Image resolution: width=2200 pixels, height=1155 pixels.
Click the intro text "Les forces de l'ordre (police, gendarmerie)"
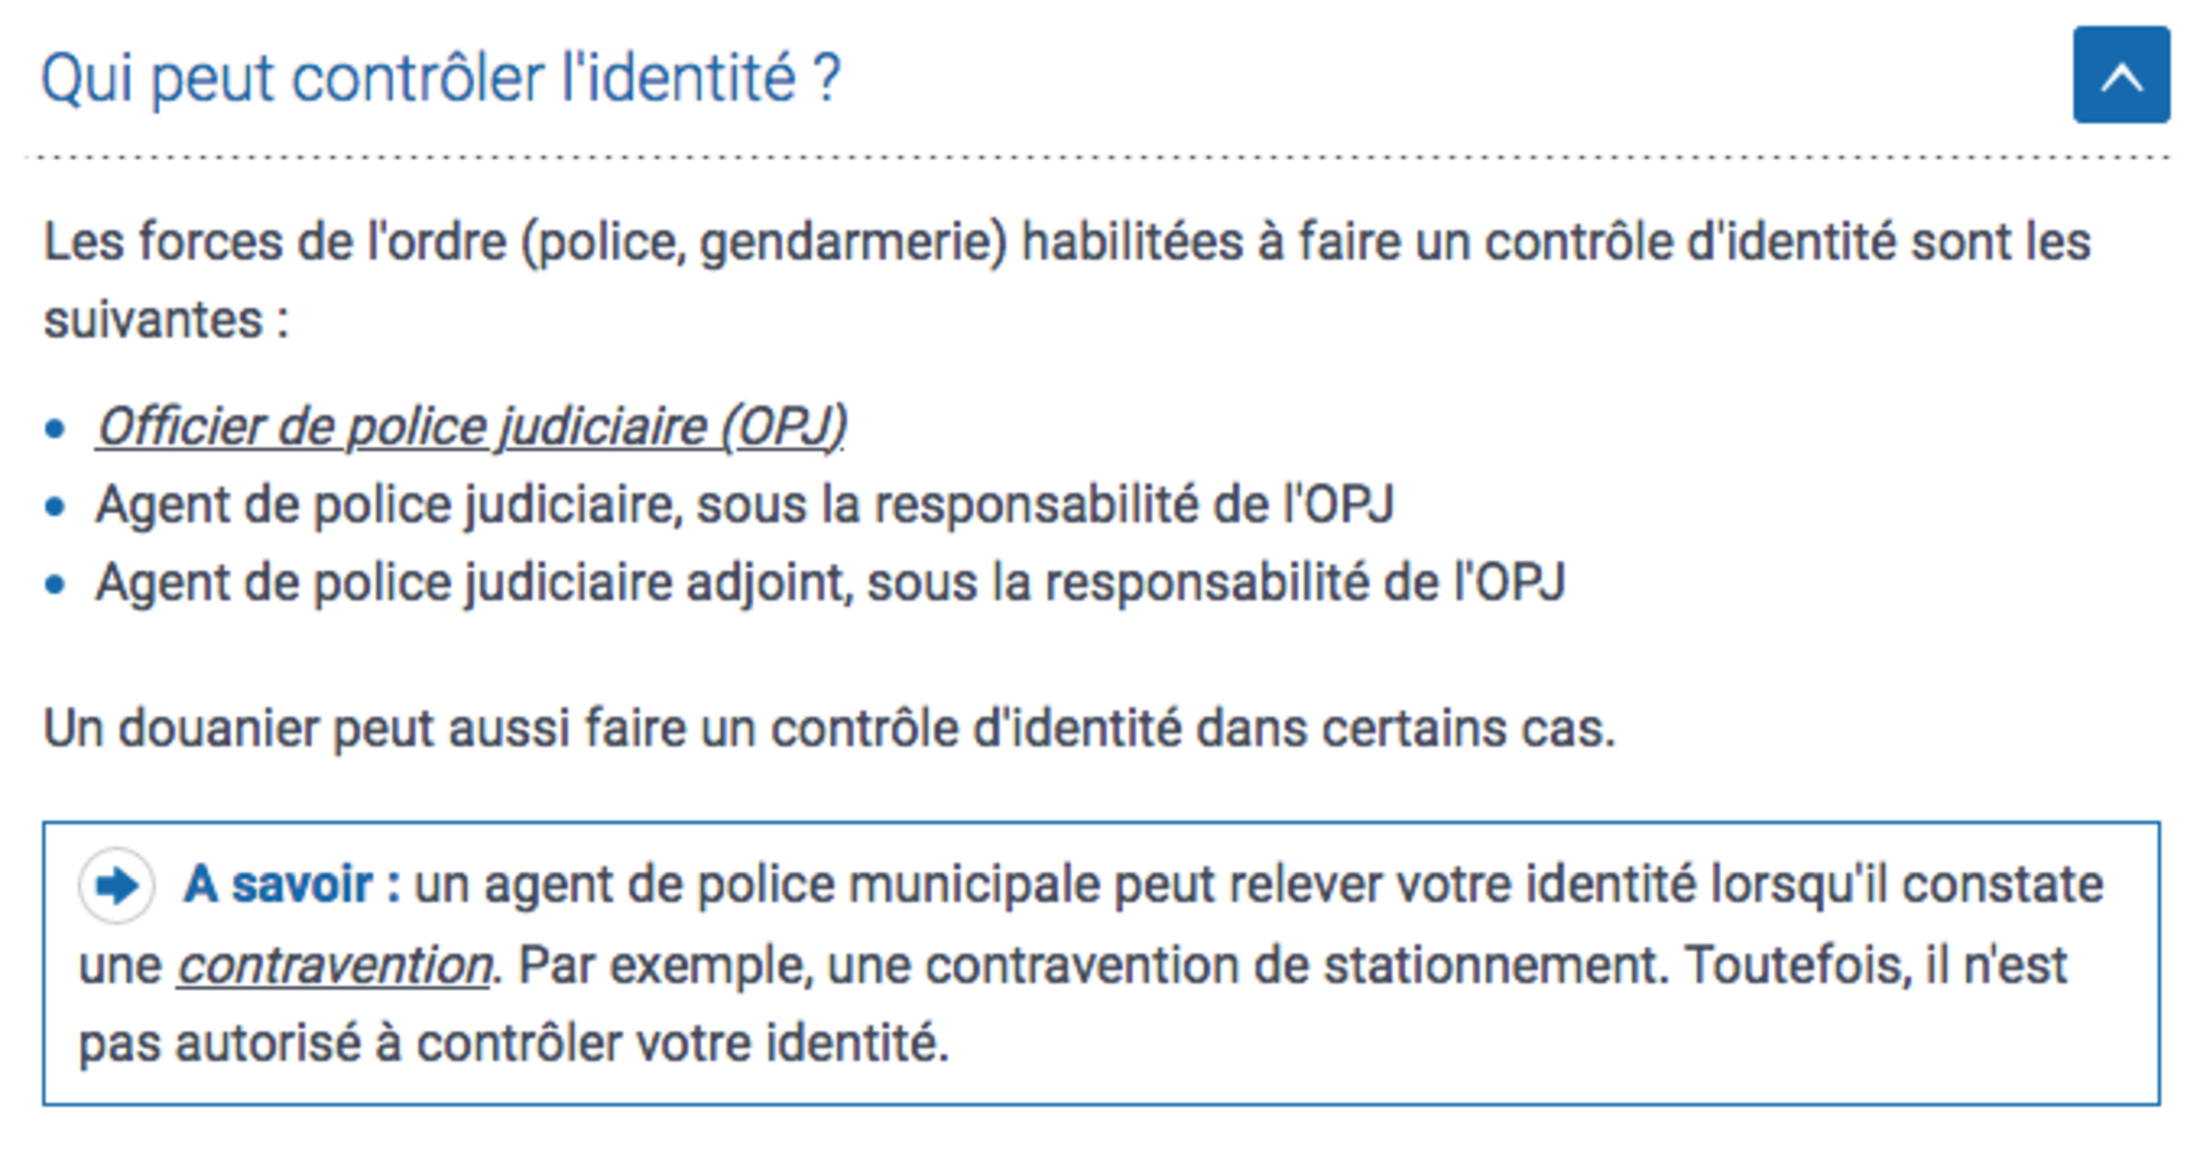[525, 243]
